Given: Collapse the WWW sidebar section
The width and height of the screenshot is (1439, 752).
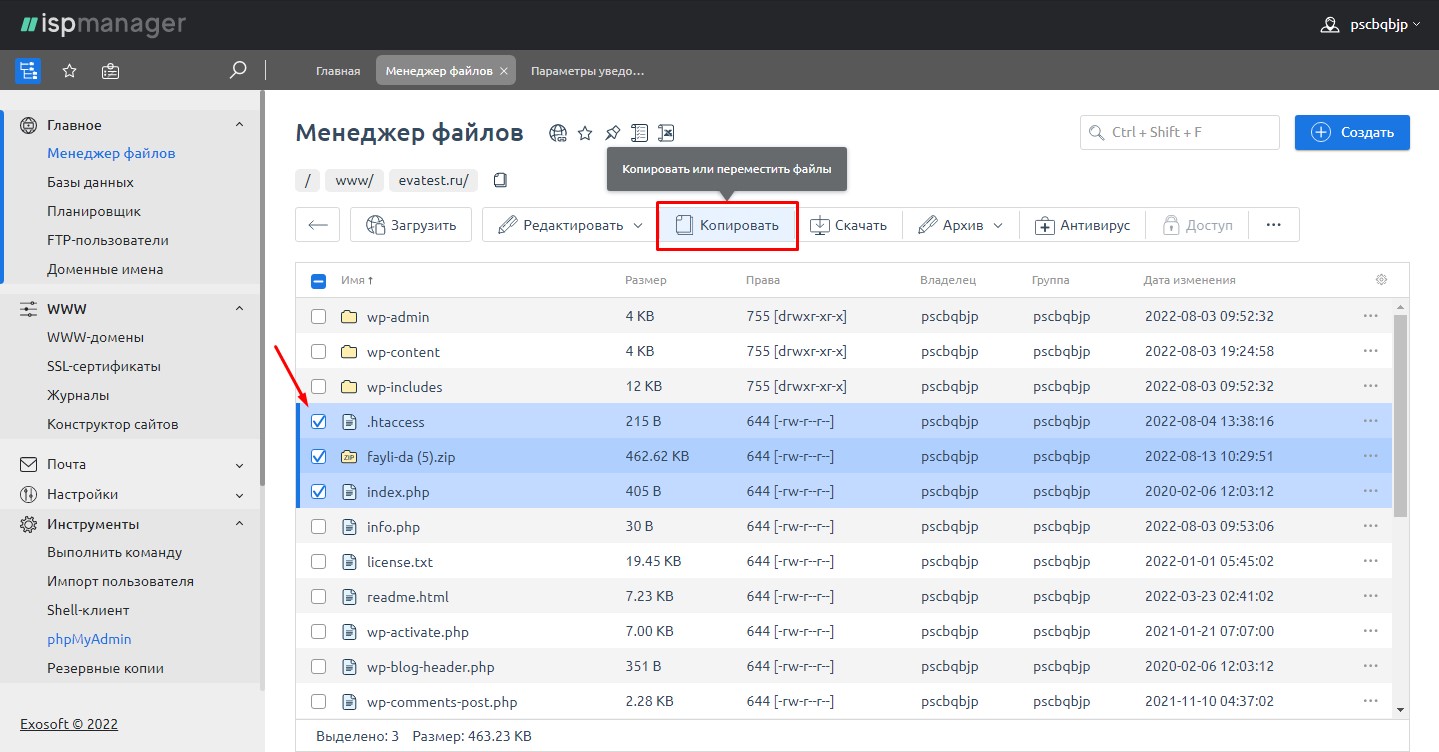Looking at the screenshot, I should click(x=239, y=309).
